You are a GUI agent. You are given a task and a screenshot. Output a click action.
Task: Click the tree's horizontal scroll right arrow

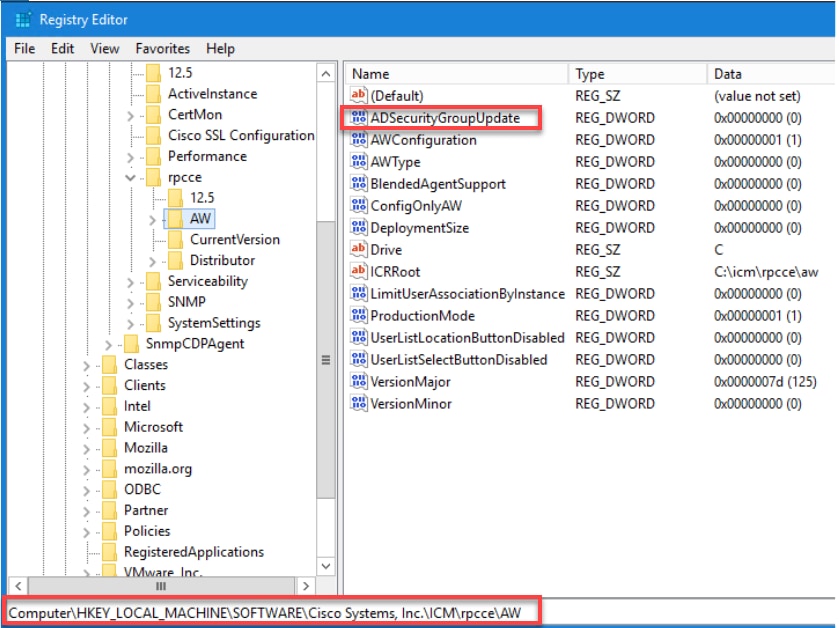306,586
